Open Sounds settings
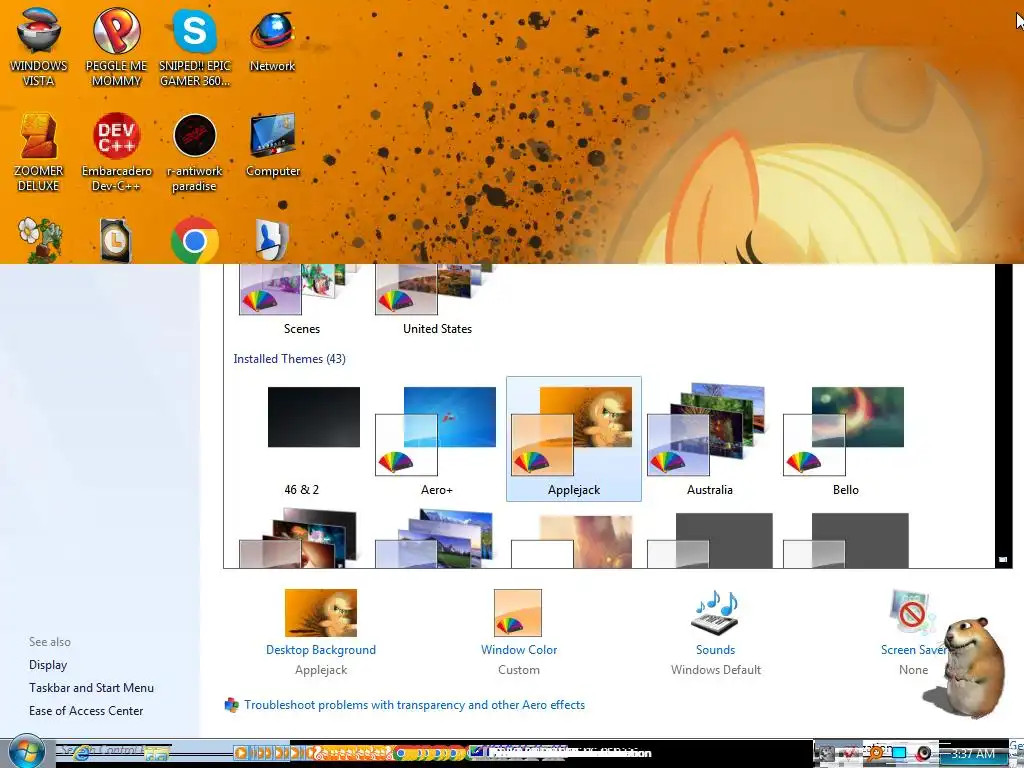This screenshot has height=768, width=1024. click(715, 650)
